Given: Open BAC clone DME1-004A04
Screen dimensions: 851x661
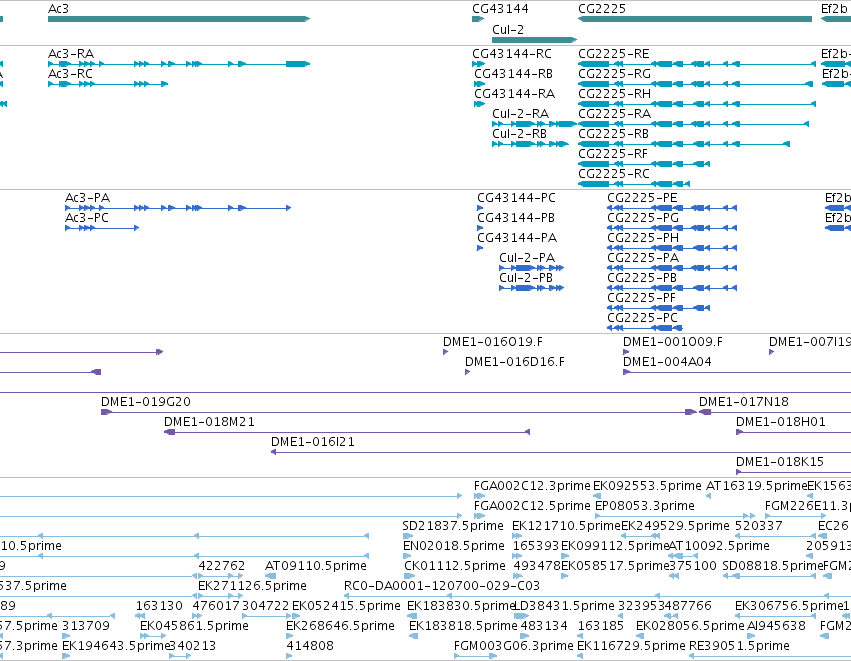Looking at the screenshot, I should pos(667,363).
